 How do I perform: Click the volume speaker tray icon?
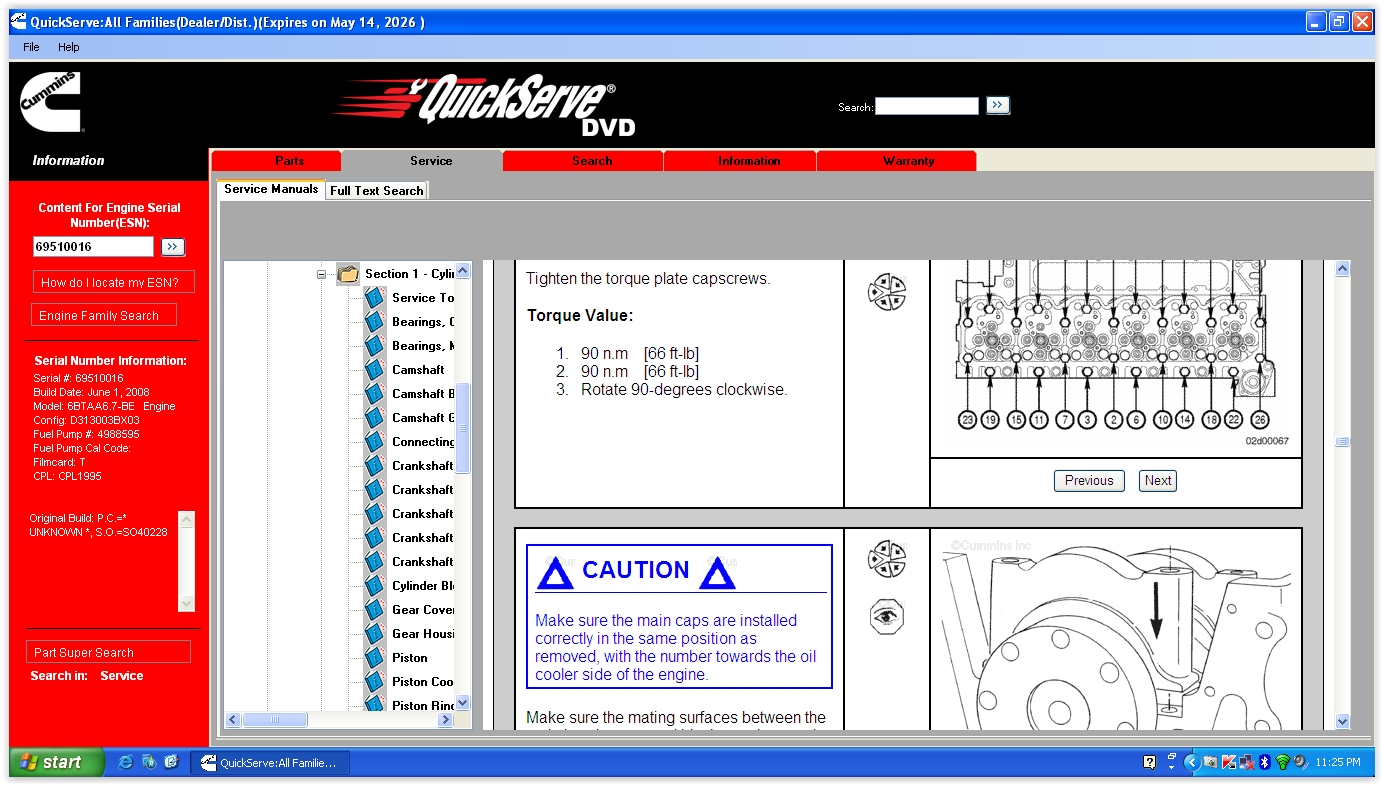pyautogui.click(x=1299, y=762)
